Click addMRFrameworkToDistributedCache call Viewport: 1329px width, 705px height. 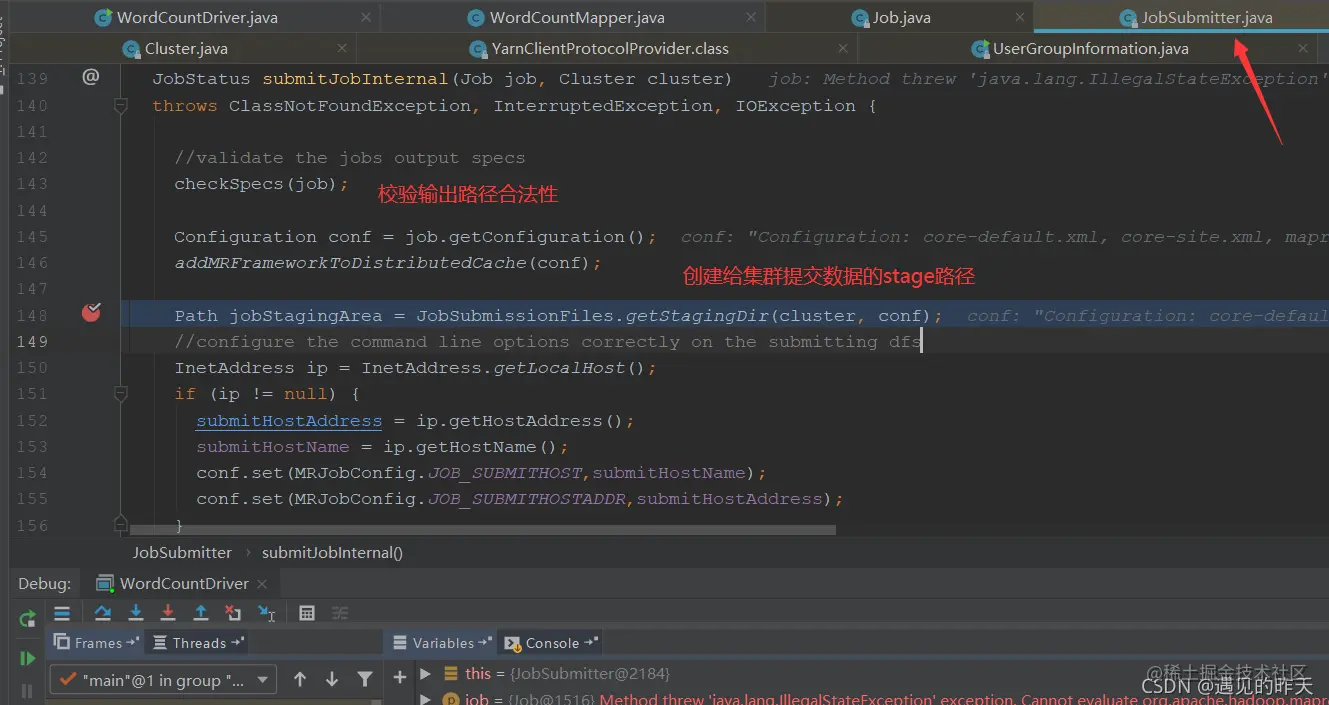(350, 263)
